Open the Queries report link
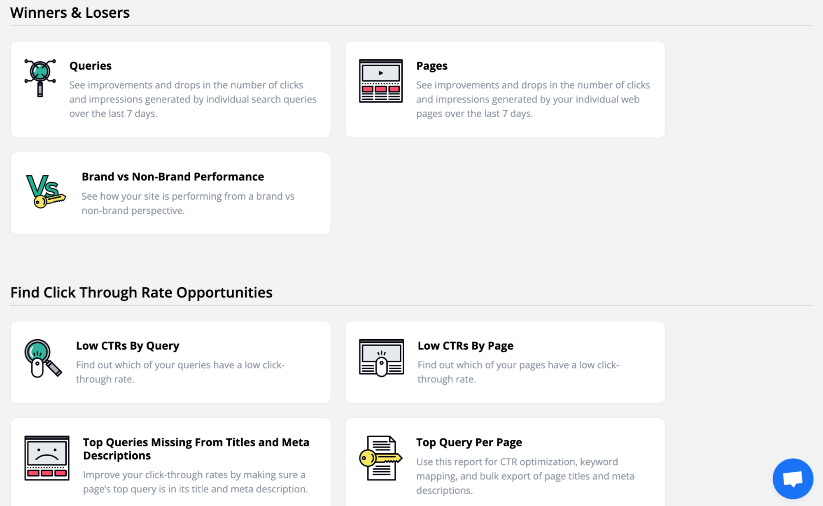This screenshot has width=823, height=506. (x=90, y=66)
